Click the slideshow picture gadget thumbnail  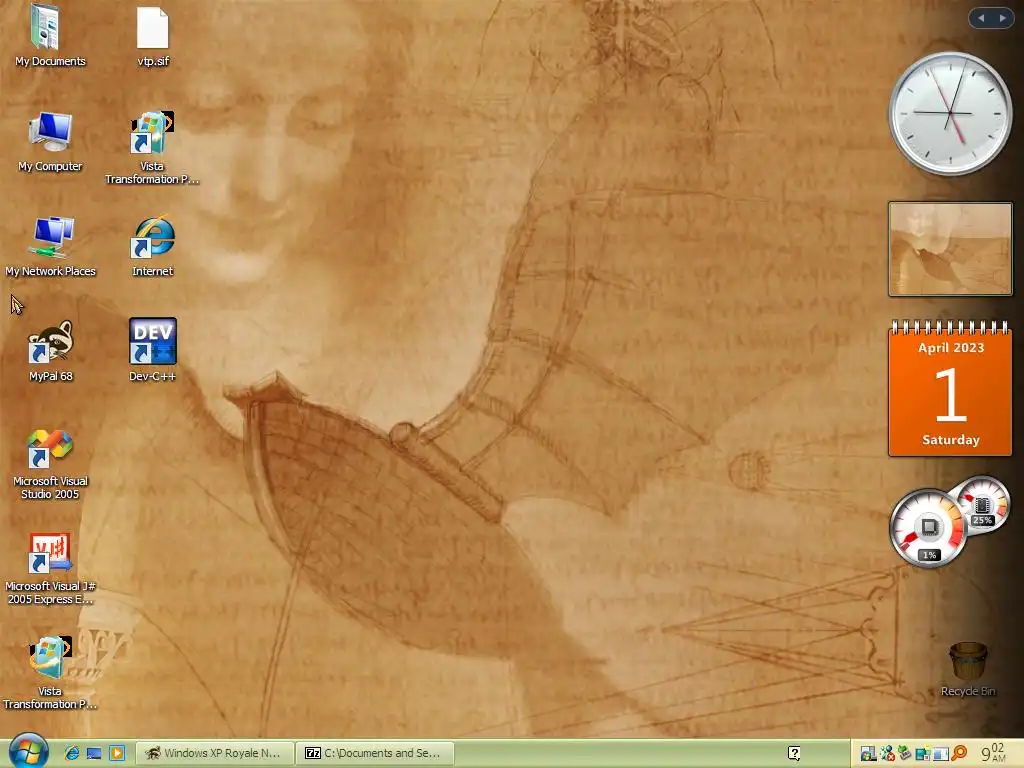tap(950, 249)
